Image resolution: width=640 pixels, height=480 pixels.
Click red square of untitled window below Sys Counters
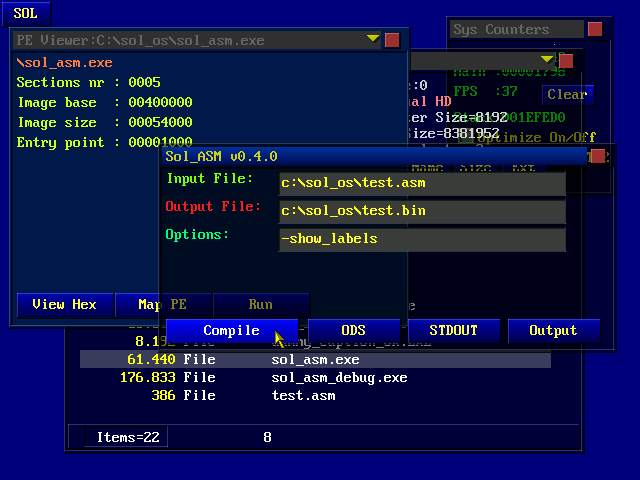[566, 61]
